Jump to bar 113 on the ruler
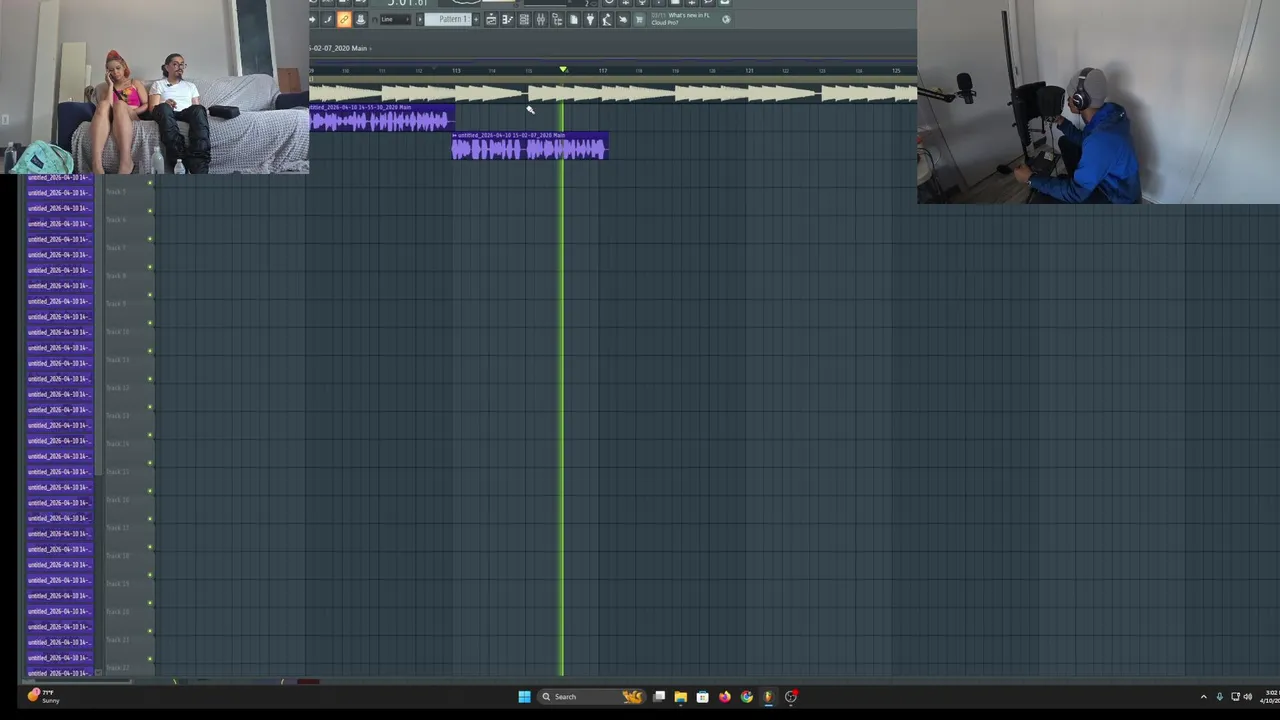1280x720 pixels. click(456, 70)
